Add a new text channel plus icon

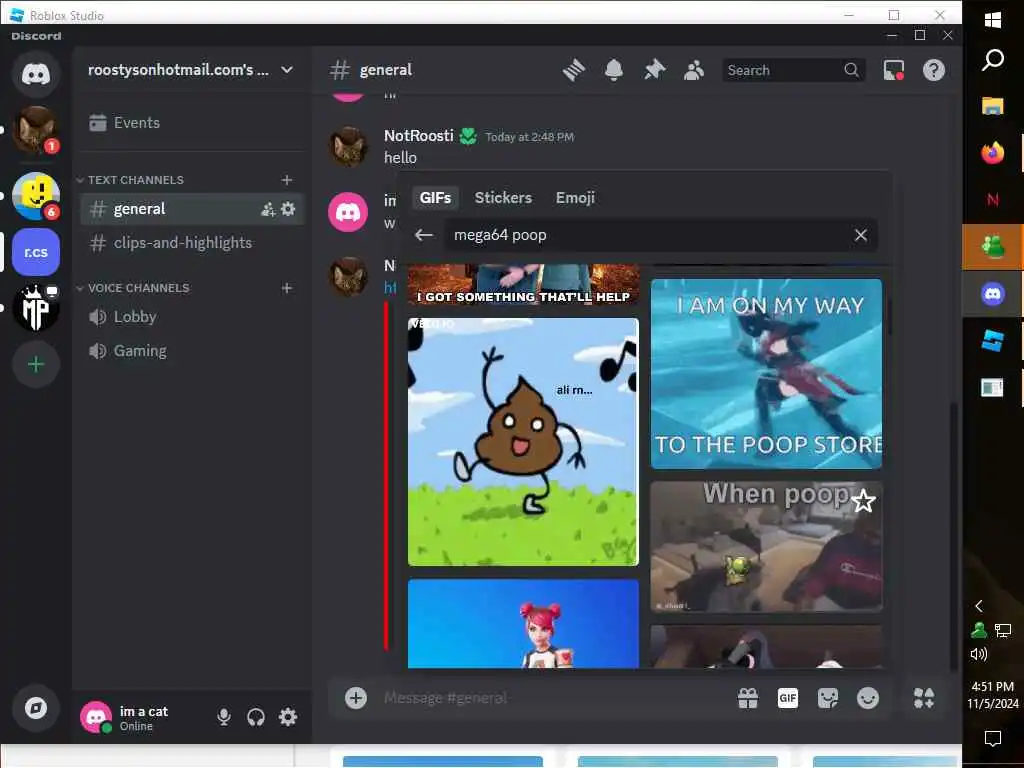pos(287,180)
